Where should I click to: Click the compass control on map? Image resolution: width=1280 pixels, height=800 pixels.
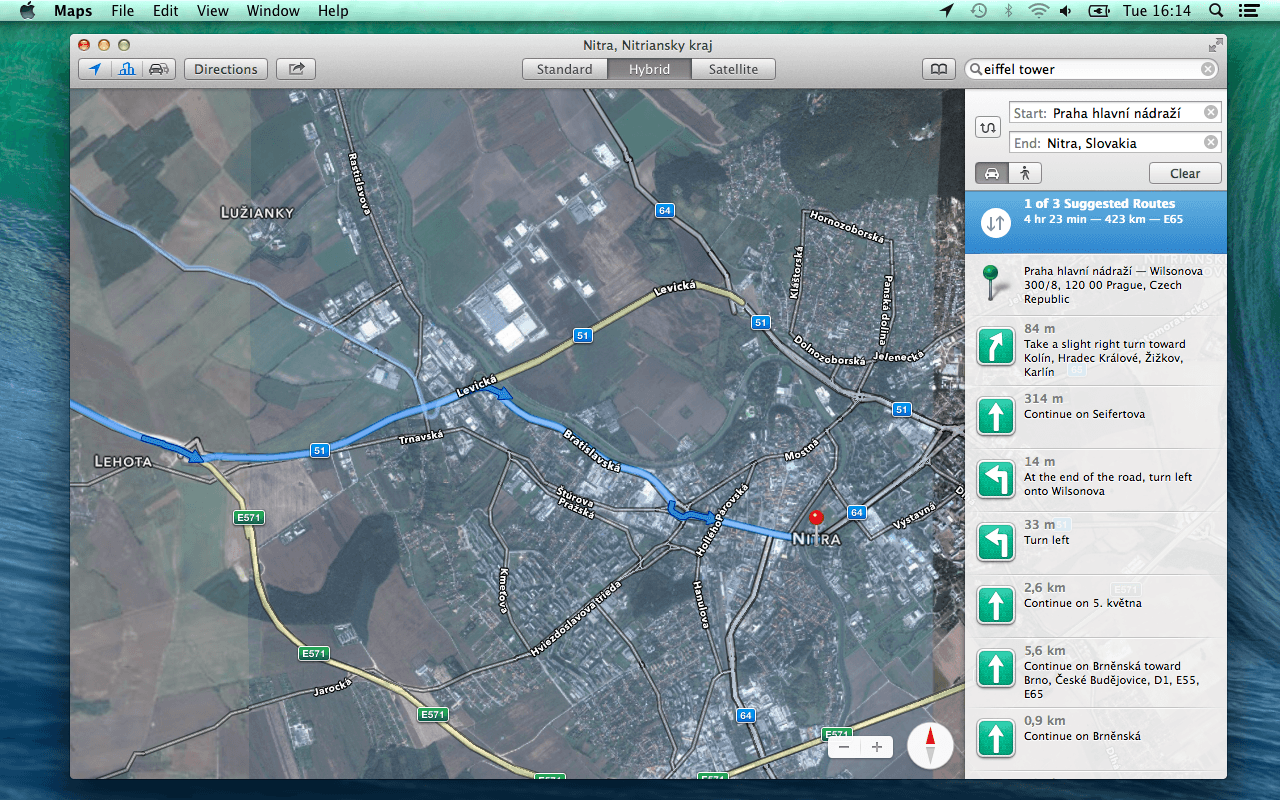(x=930, y=746)
